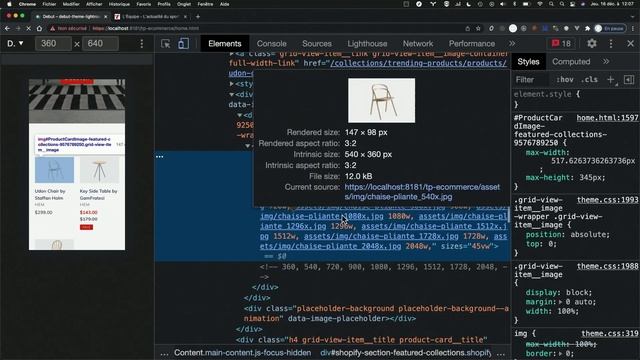
Task: Open the browser home page
Action: tap(39, 28)
